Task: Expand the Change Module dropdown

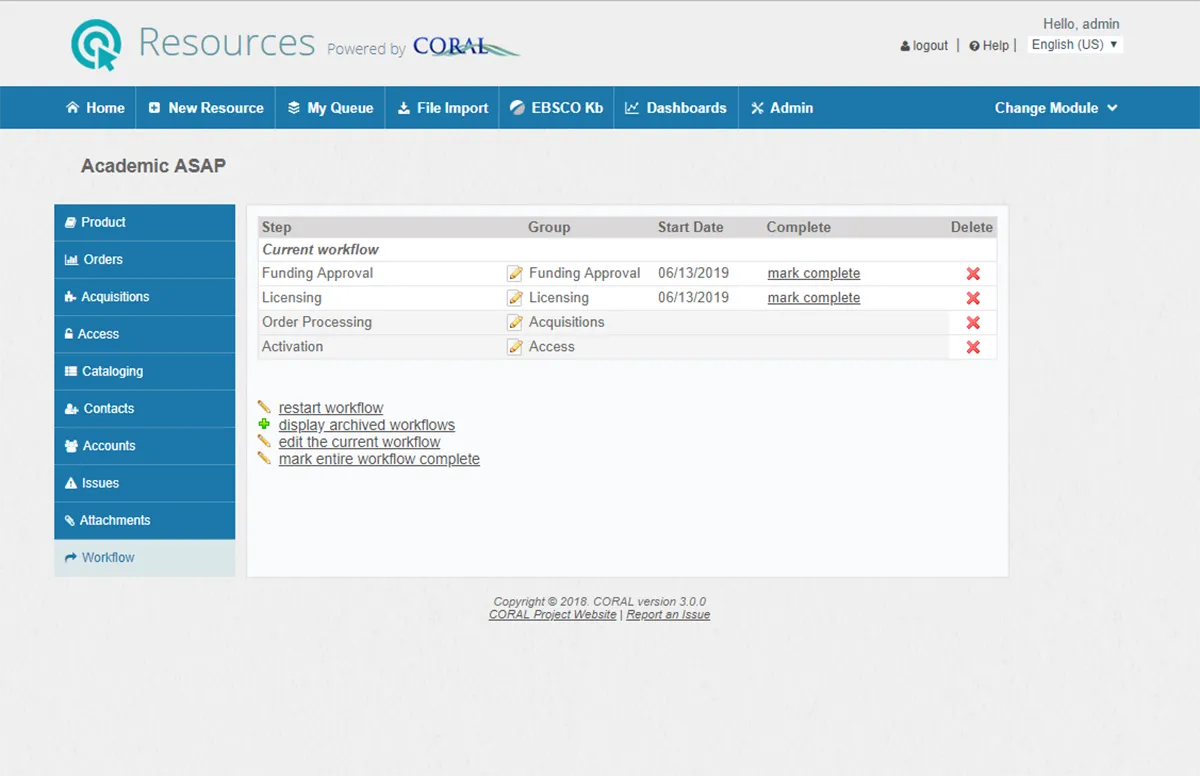Action: tap(1056, 108)
